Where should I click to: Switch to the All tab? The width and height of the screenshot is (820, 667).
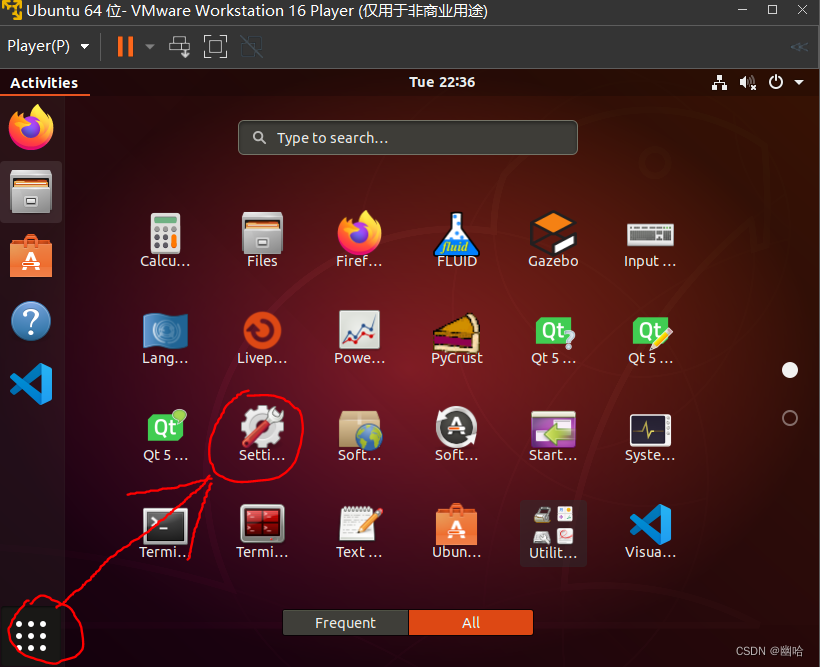(471, 623)
